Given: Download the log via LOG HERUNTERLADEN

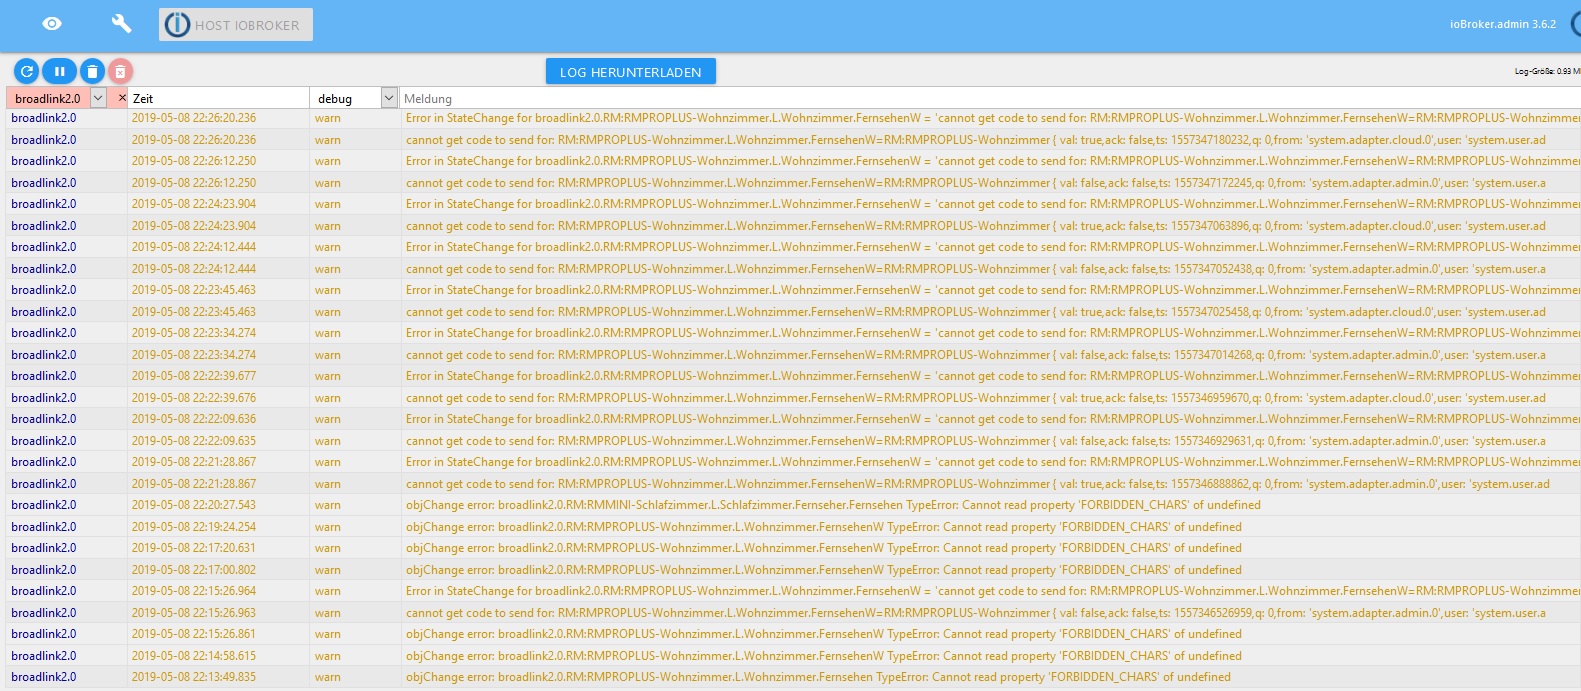Looking at the screenshot, I should click(631, 72).
